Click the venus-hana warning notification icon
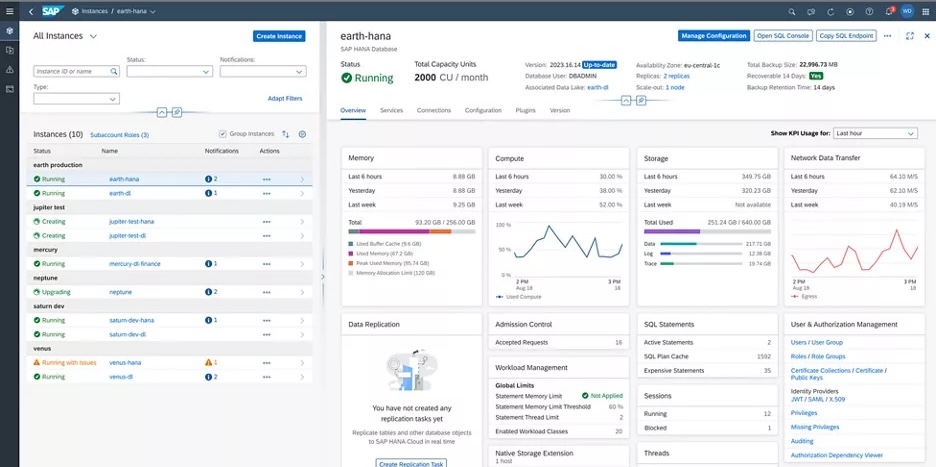The width and height of the screenshot is (936, 467). click(x=208, y=362)
